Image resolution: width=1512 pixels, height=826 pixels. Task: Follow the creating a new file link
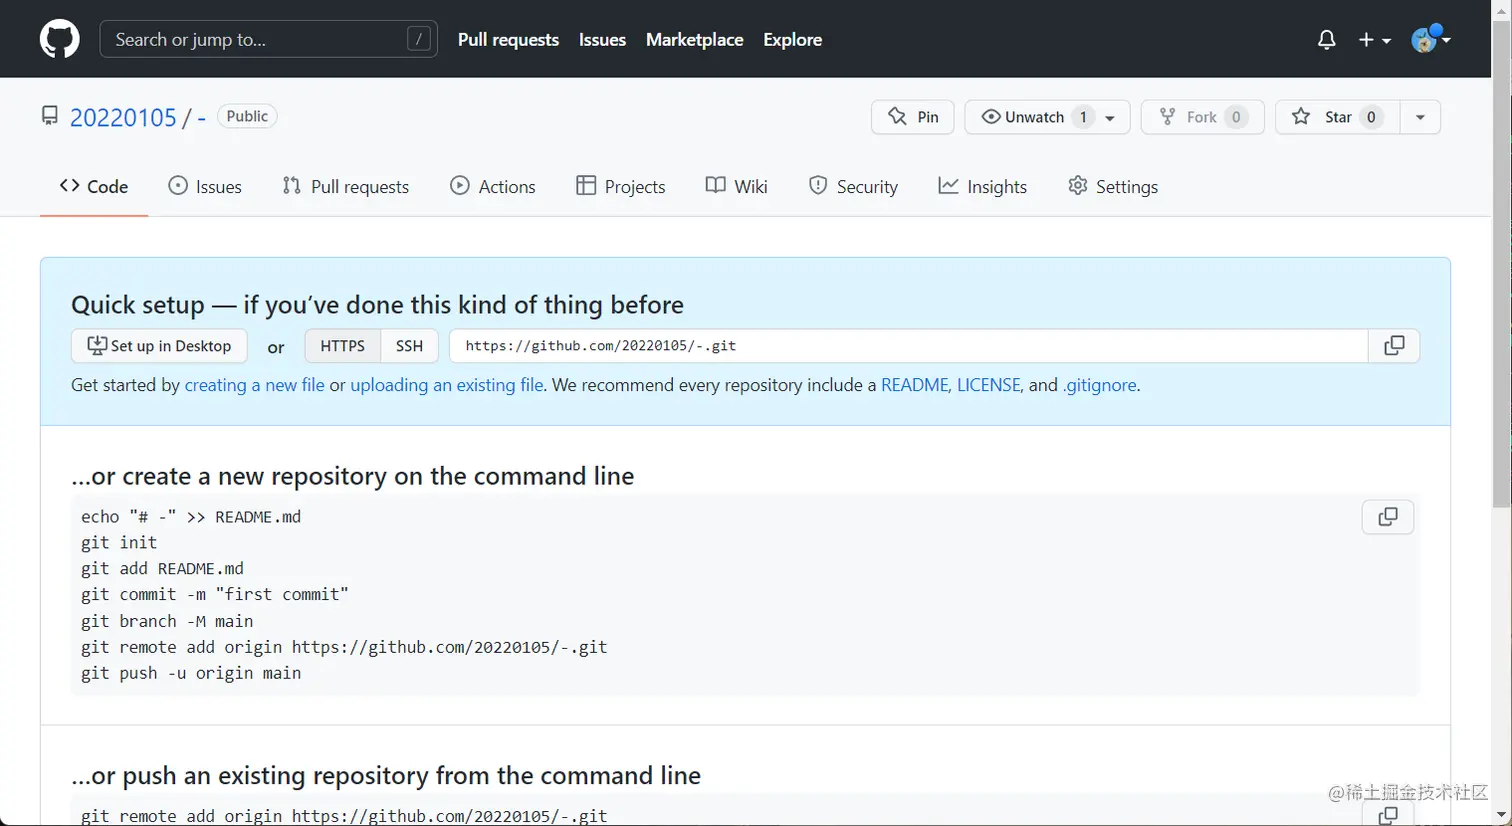click(255, 385)
